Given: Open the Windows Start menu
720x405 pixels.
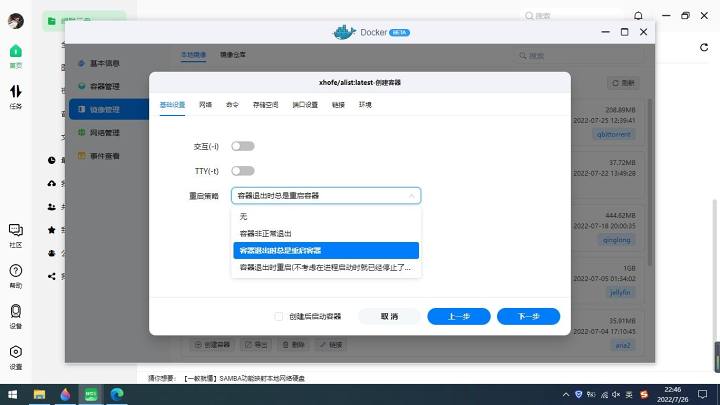Looking at the screenshot, I should 12,394.
